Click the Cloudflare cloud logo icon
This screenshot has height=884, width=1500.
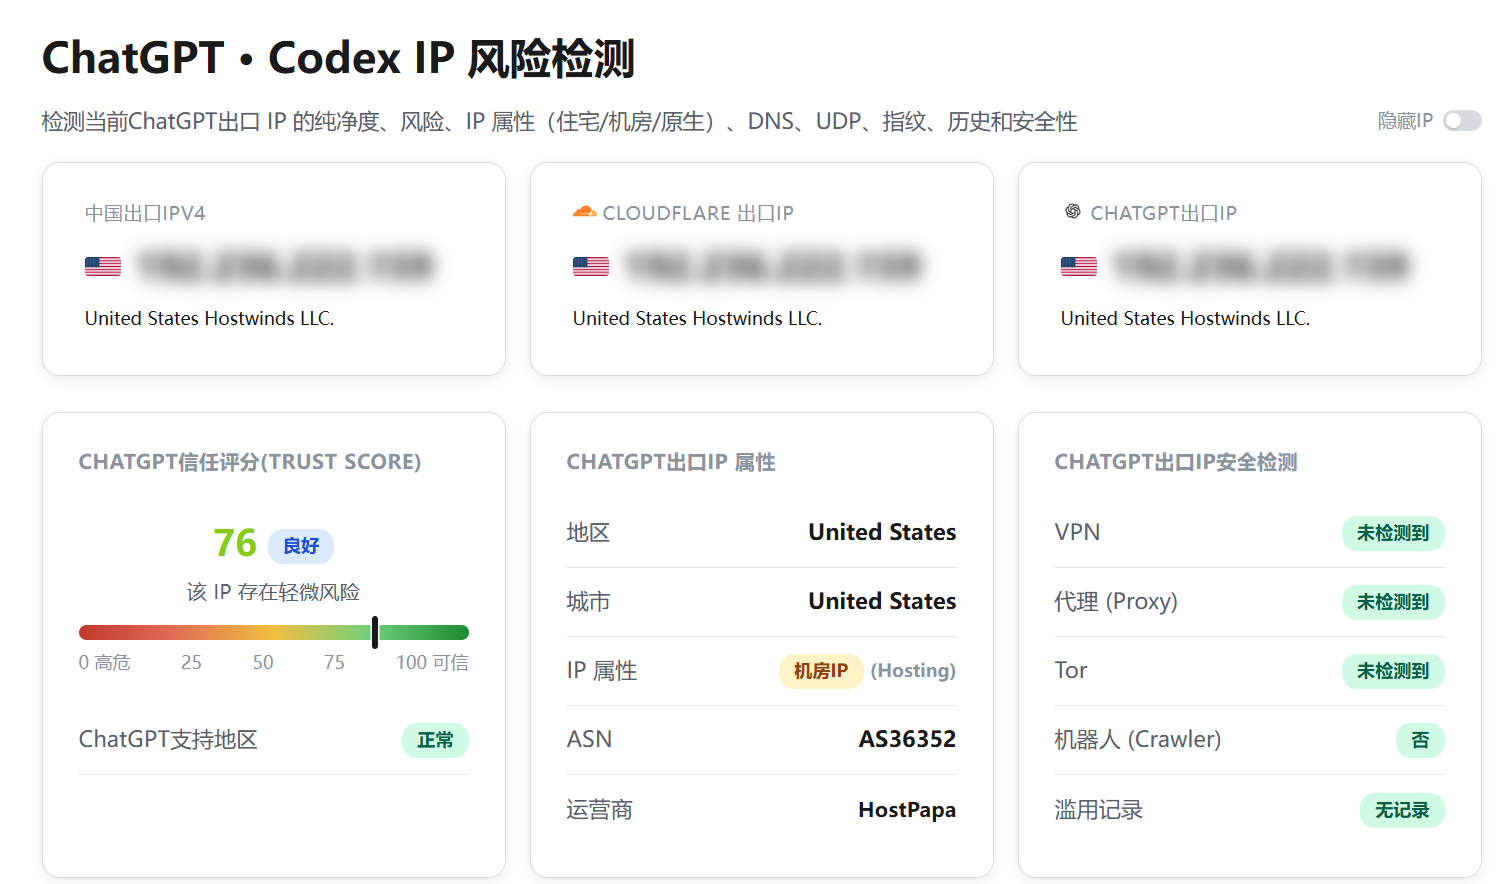tap(584, 212)
